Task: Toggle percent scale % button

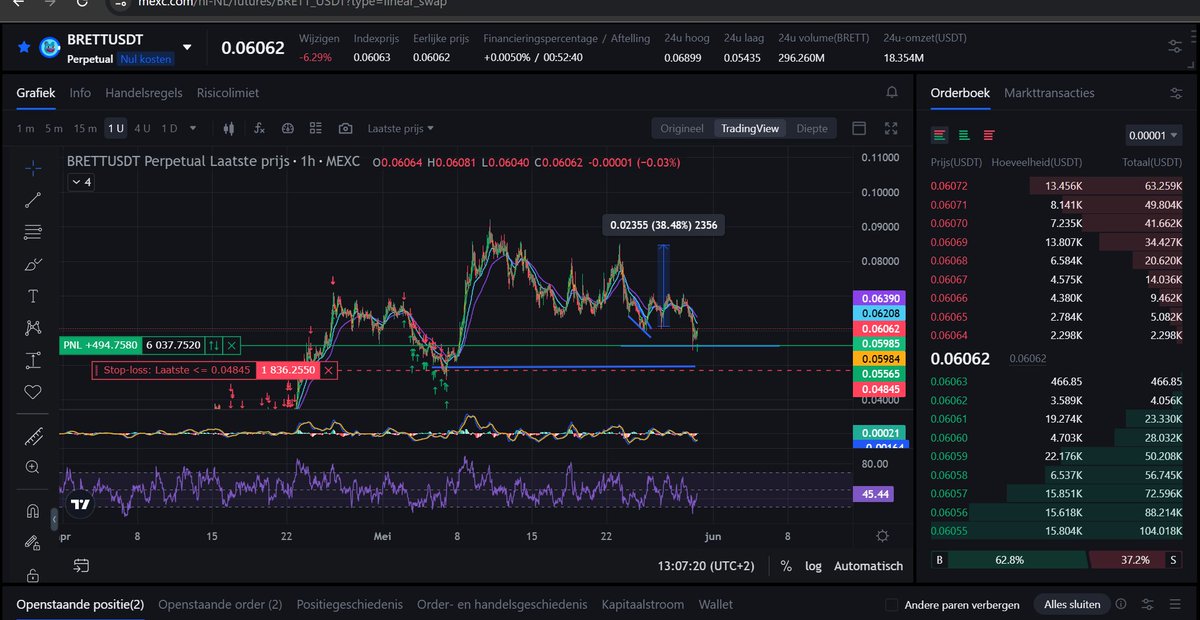Action: click(x=786, y=566)
